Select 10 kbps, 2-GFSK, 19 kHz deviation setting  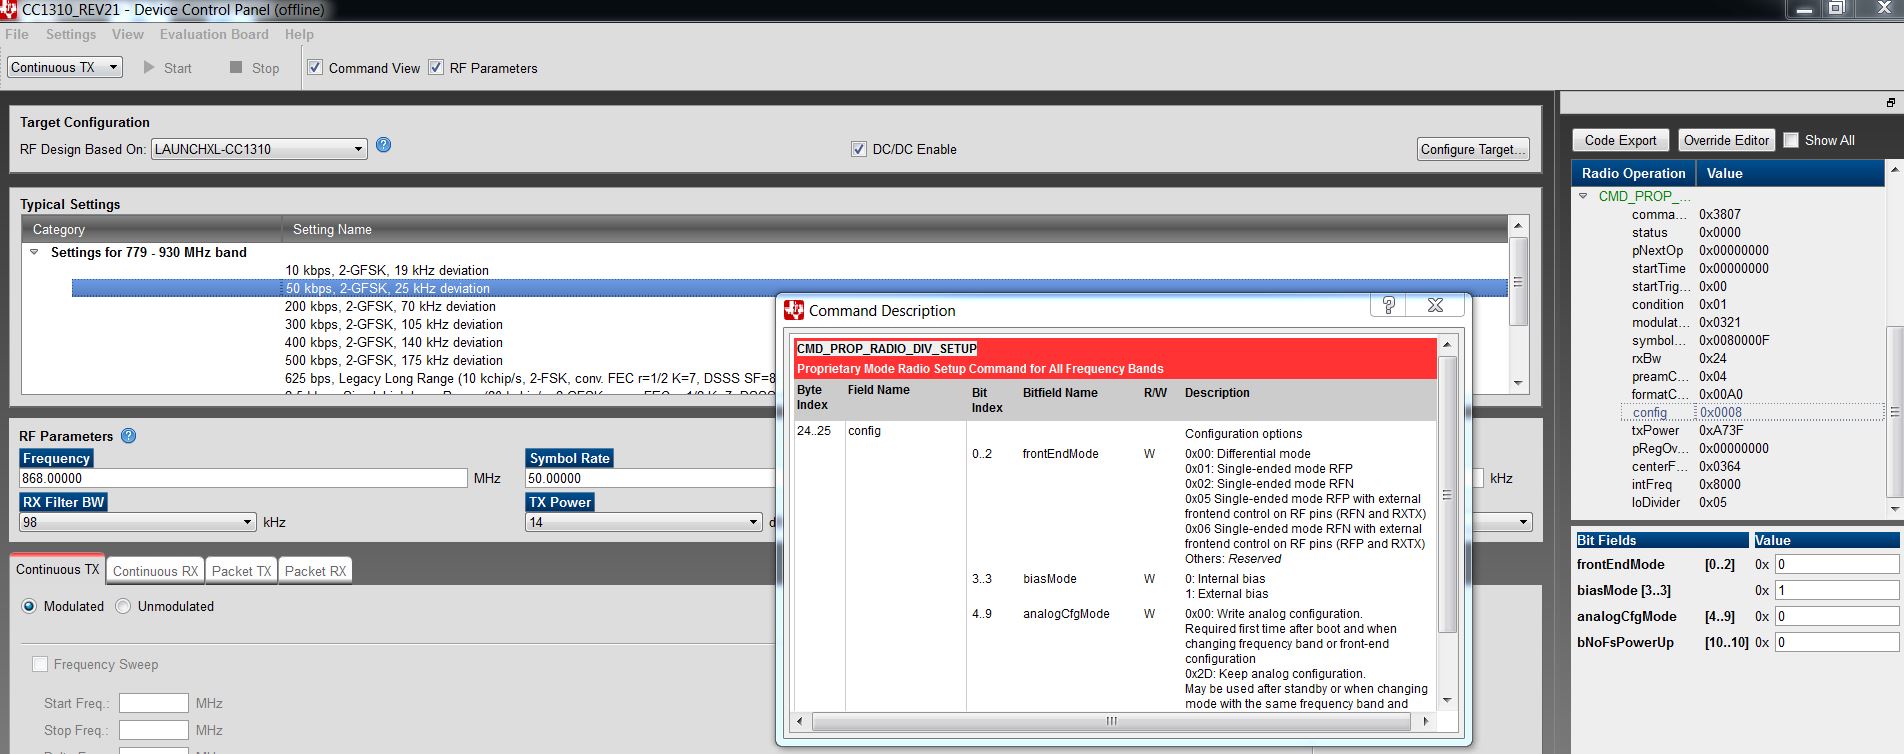[x=387, y=270]
